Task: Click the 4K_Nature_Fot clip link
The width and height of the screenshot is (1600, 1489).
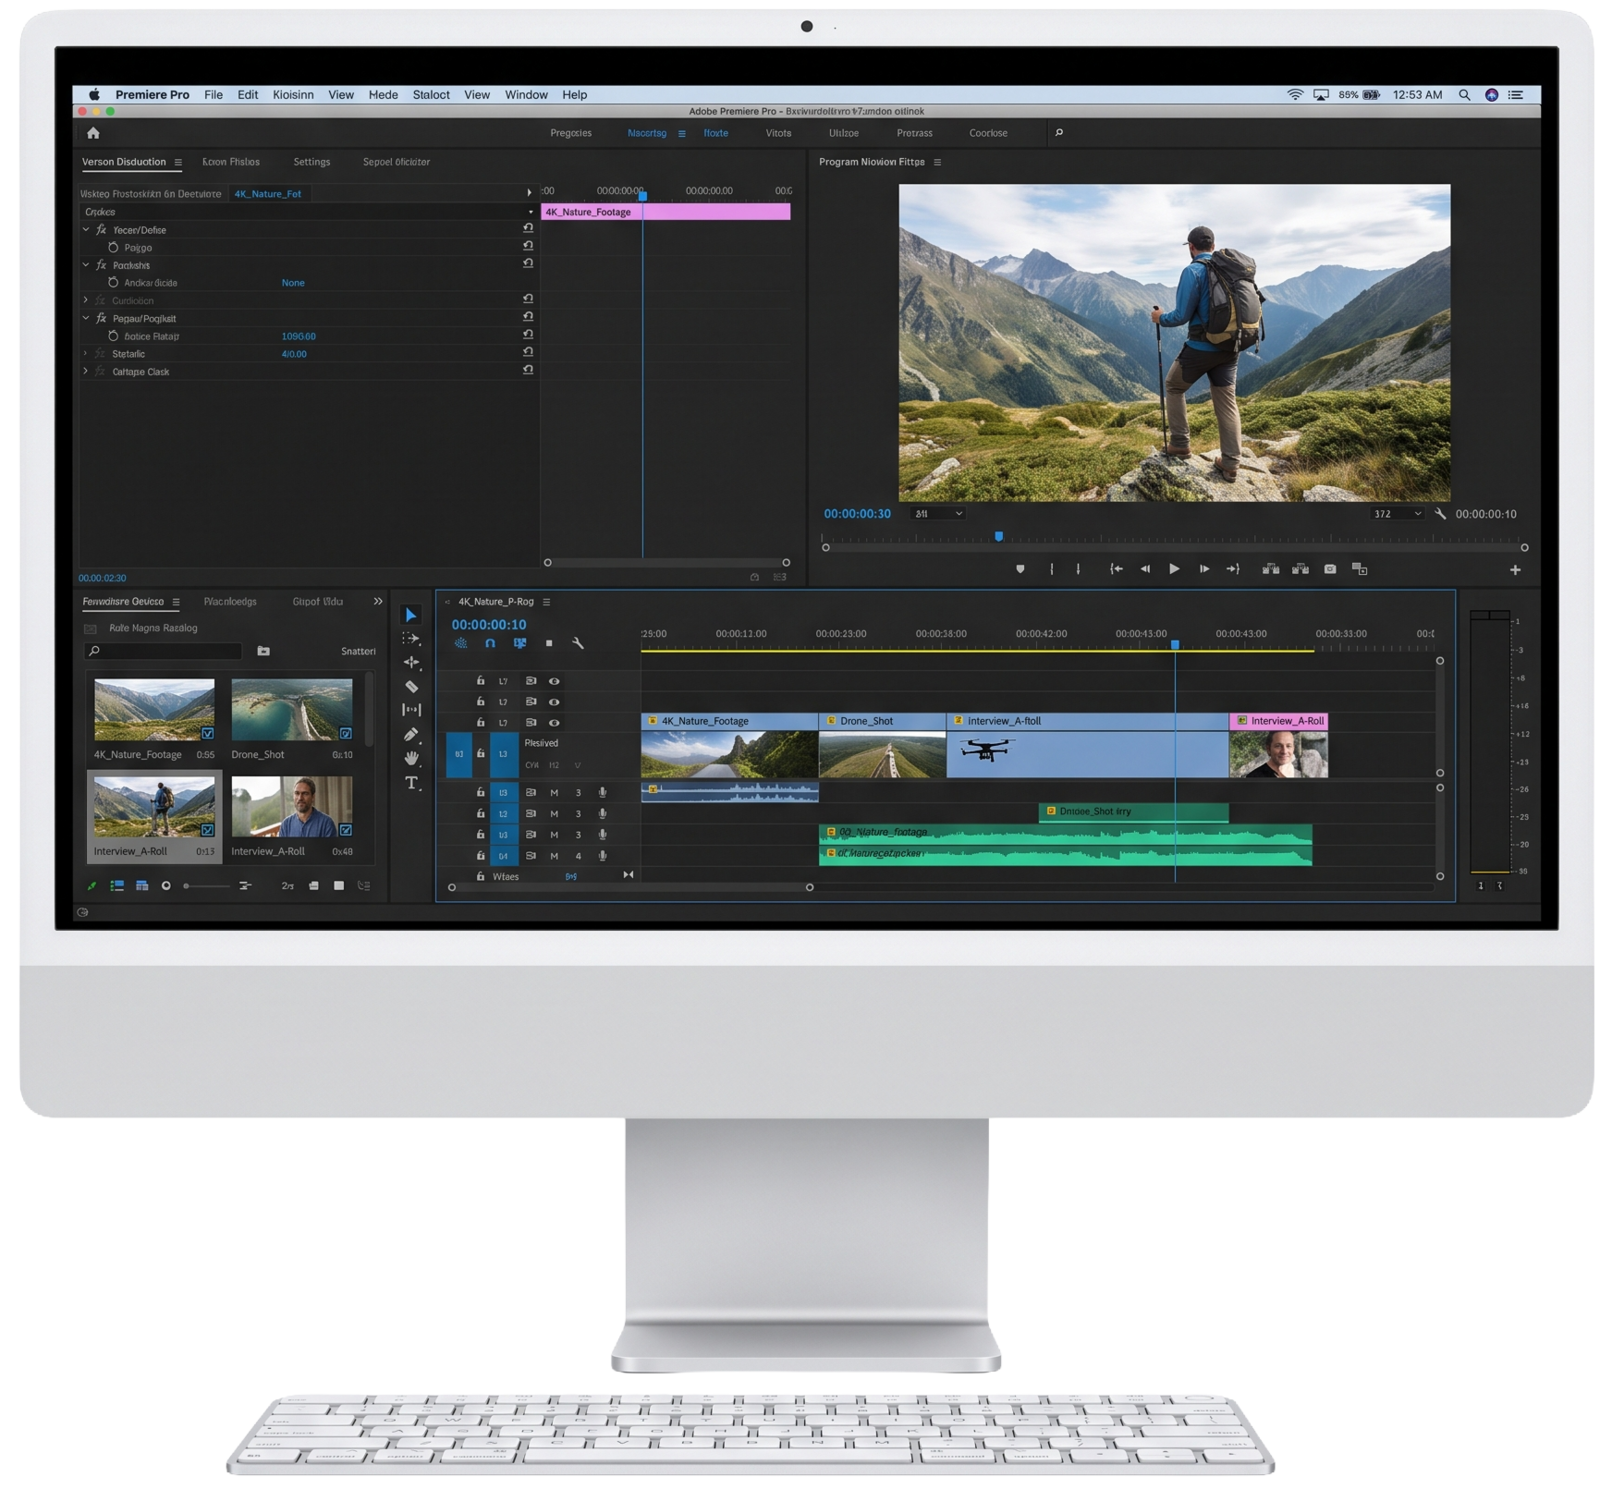Action: (268, 194)
